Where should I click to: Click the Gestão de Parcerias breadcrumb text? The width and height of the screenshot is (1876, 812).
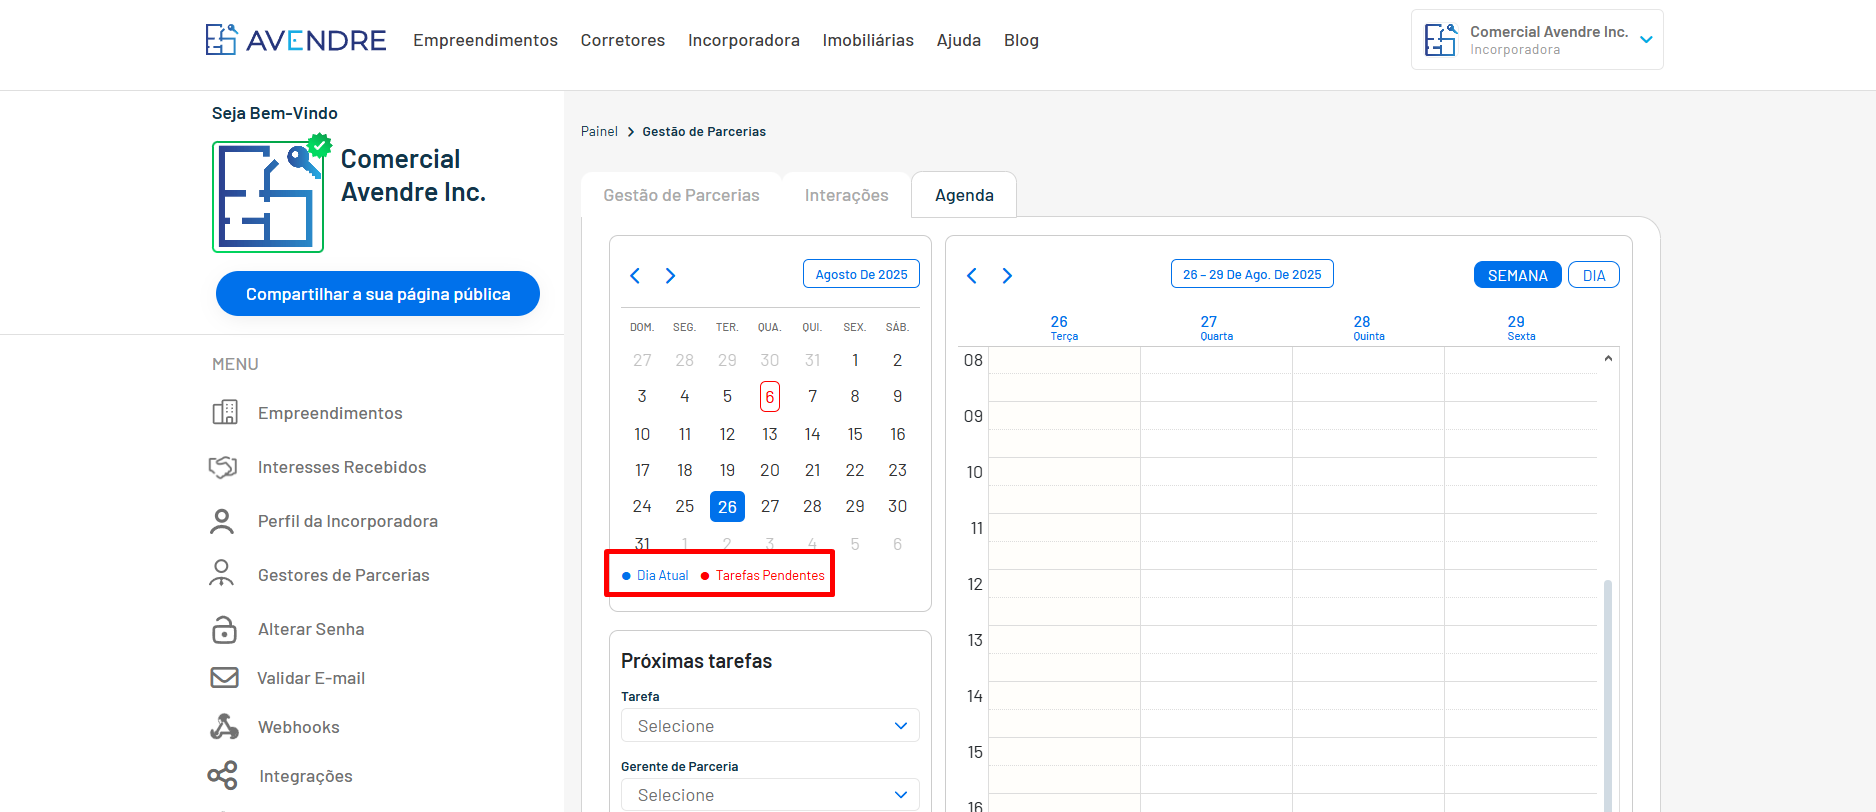pyautogui.click(x=704, y=131)
